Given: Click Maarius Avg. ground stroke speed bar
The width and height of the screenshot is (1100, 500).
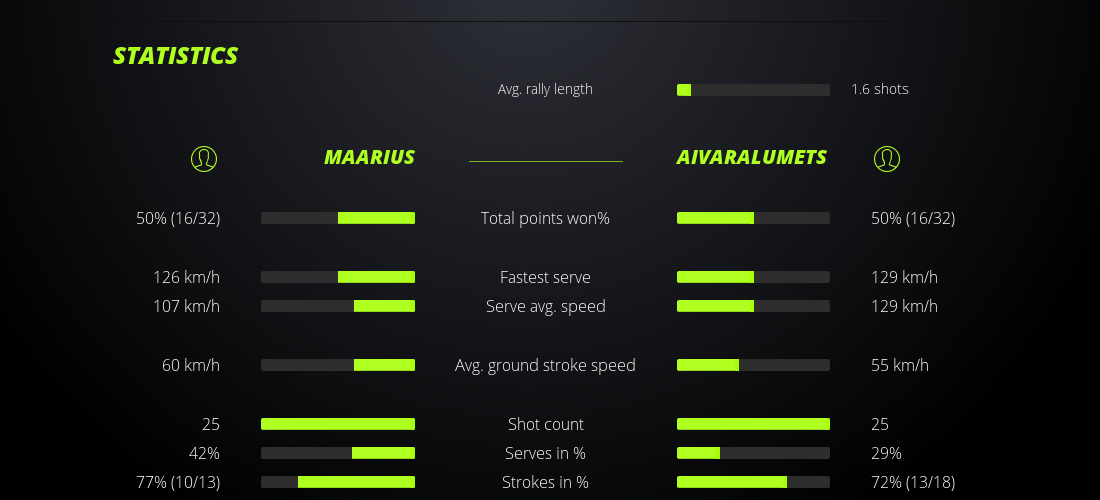Looking at the screenshot, I should click(x=338, y=365).
